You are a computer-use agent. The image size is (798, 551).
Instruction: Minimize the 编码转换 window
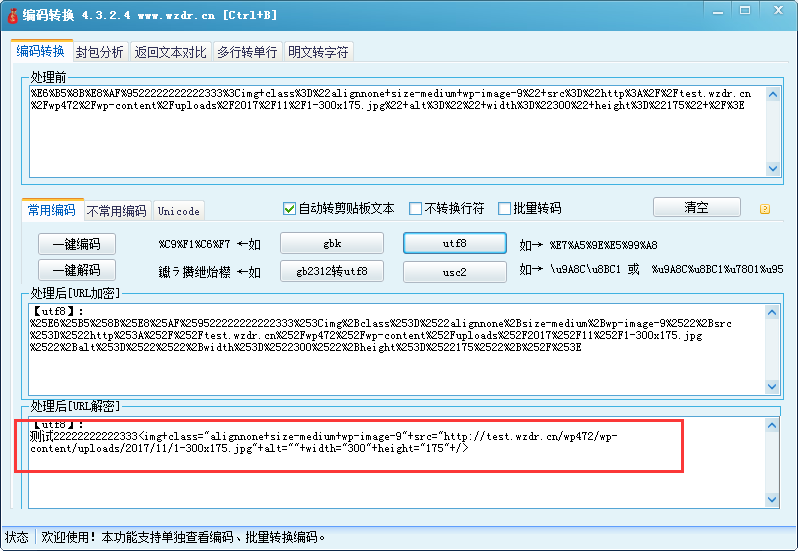coord(718,11)
